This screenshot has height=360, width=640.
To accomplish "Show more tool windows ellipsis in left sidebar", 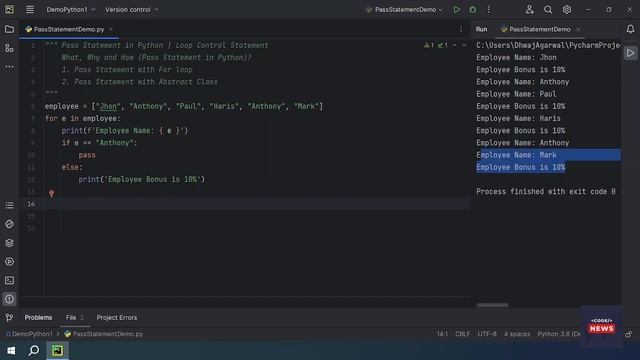I will [9, 67].
